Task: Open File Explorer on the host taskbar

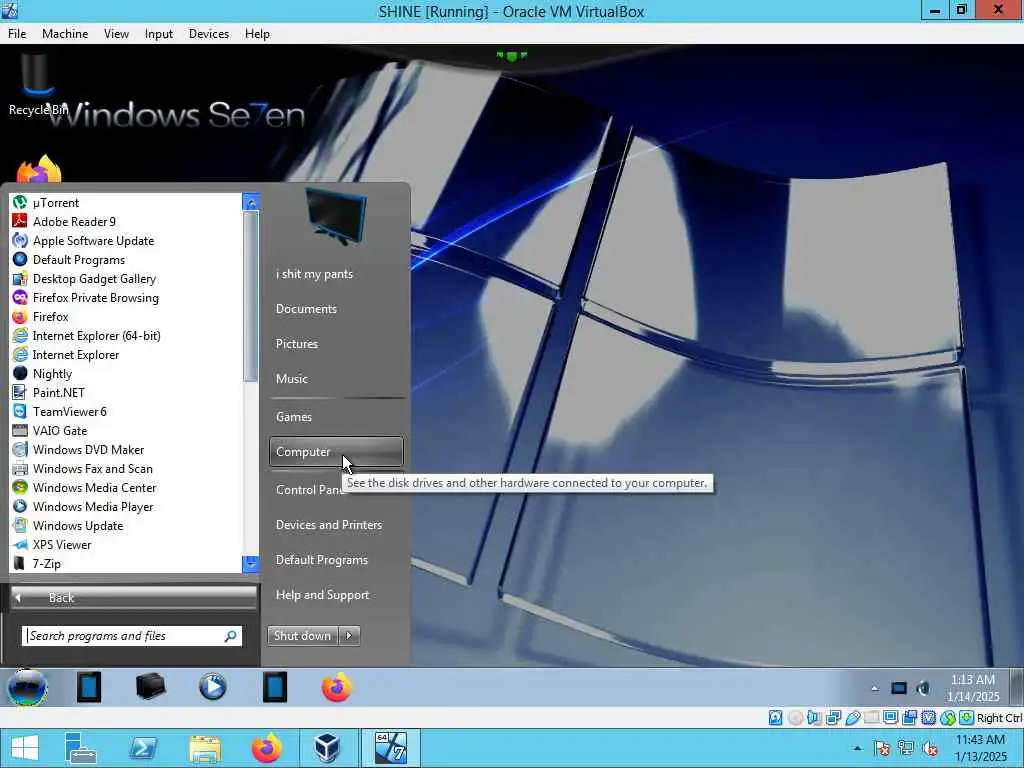Action: (x=204, y=748)
